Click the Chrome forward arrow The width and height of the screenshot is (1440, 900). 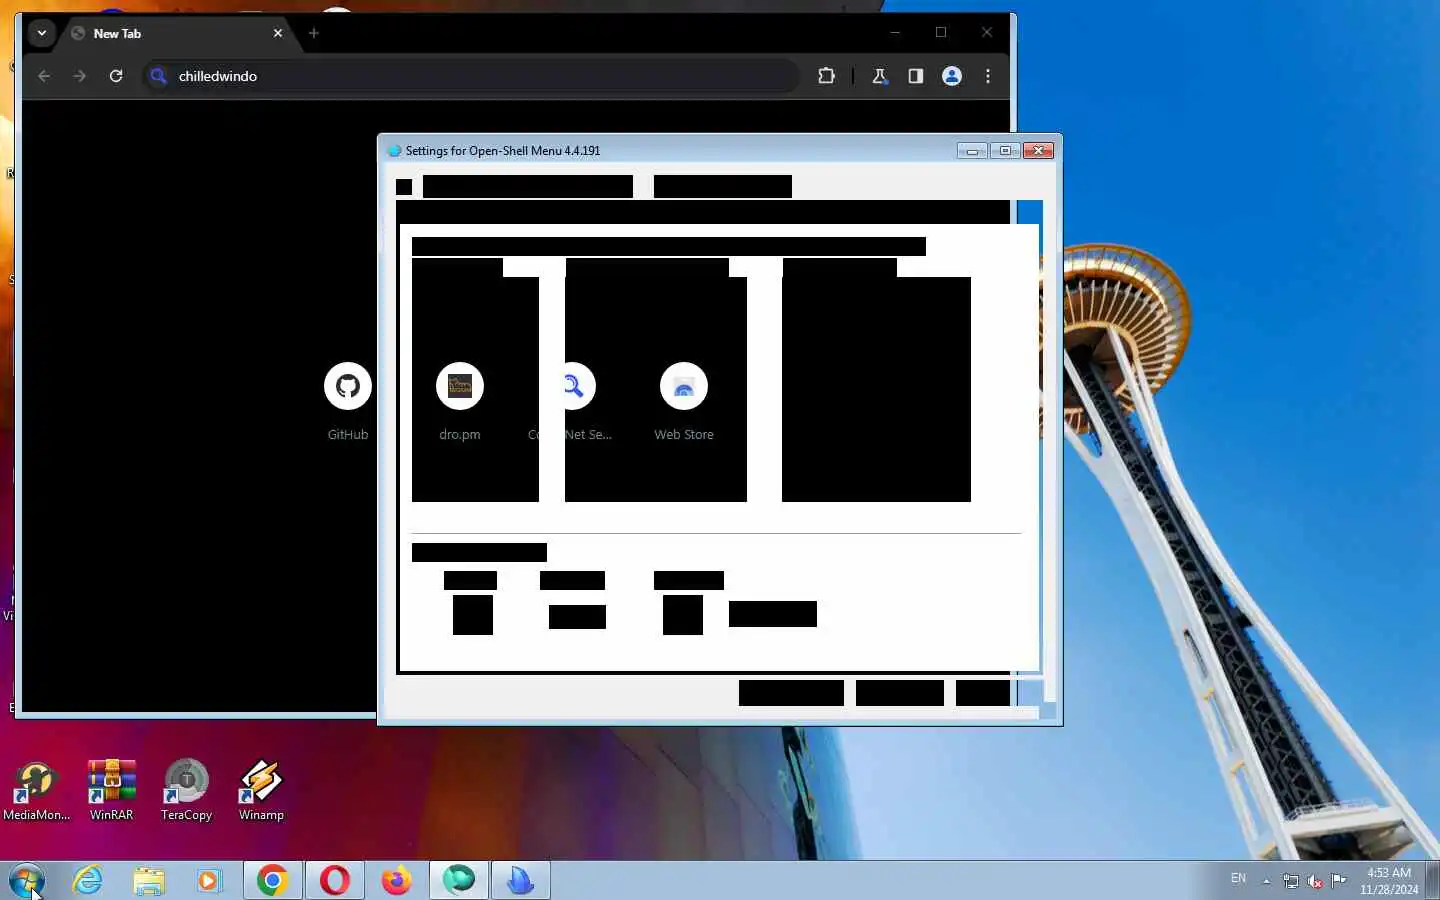point(80,76)
